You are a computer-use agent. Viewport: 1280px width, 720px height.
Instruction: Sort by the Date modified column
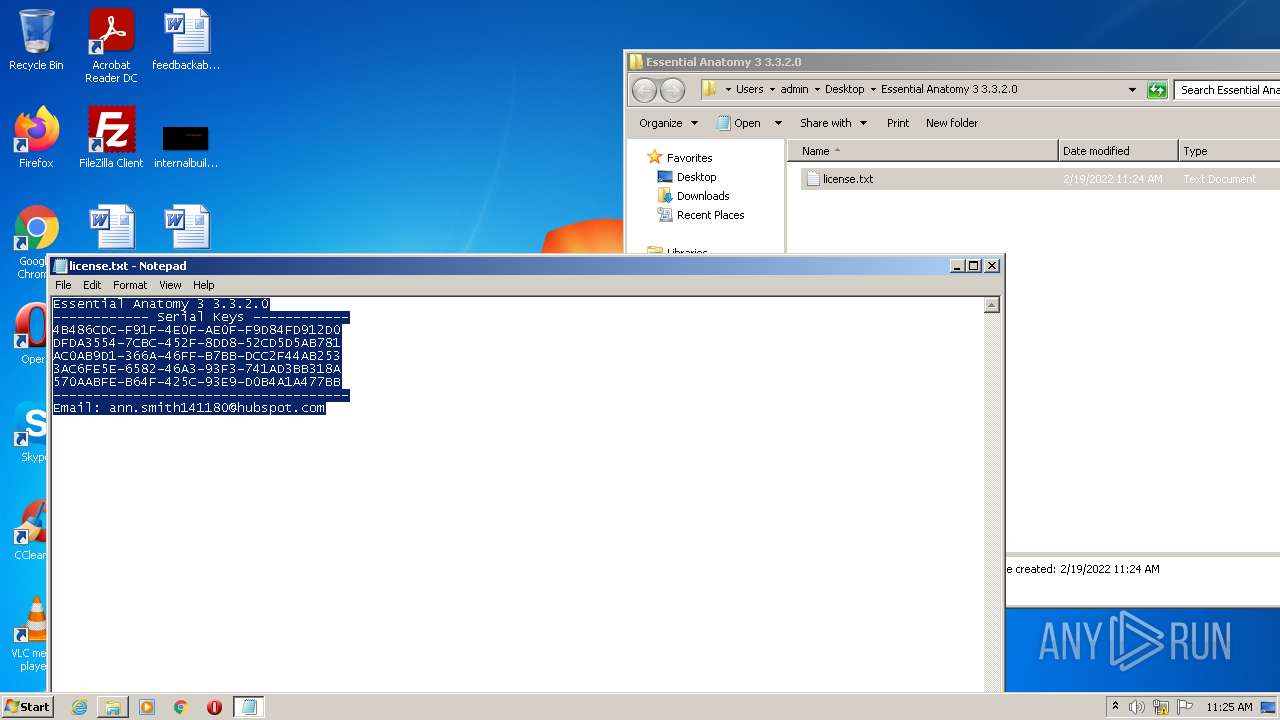1118,151
